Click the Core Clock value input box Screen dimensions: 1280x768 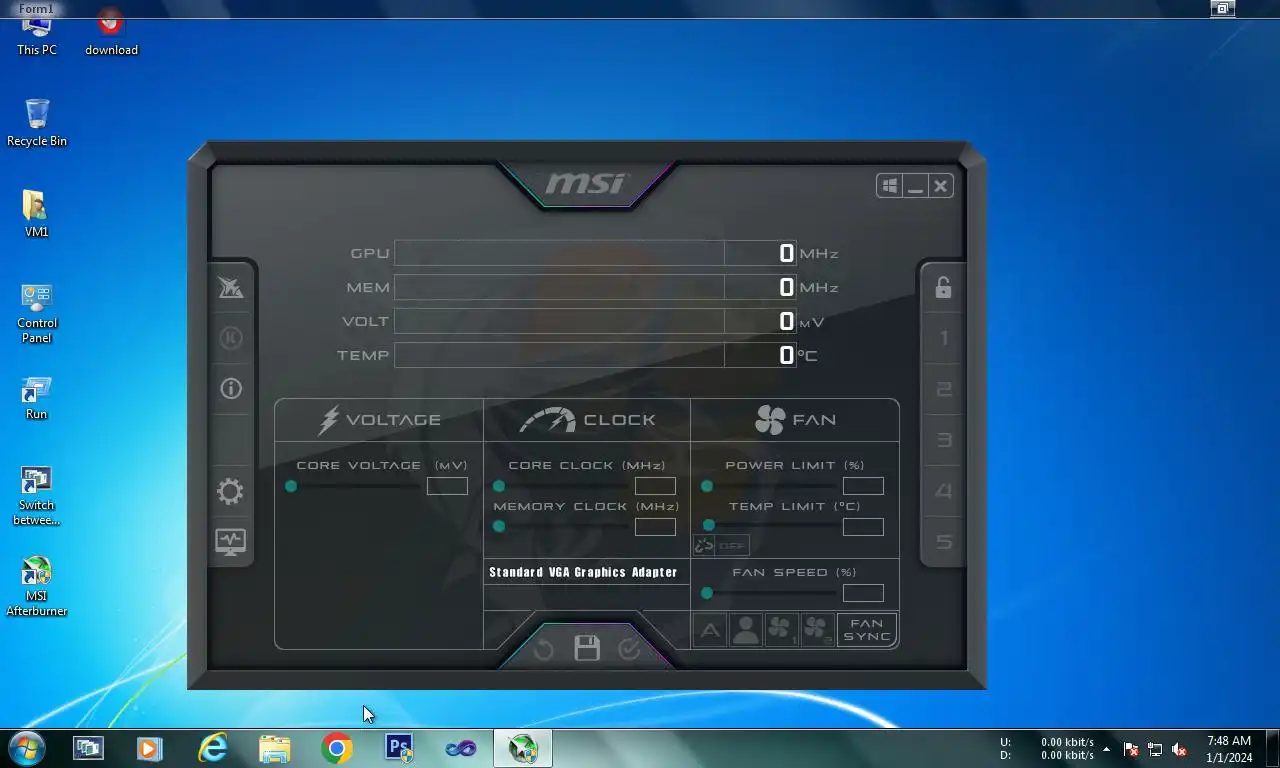pos(655,486)
